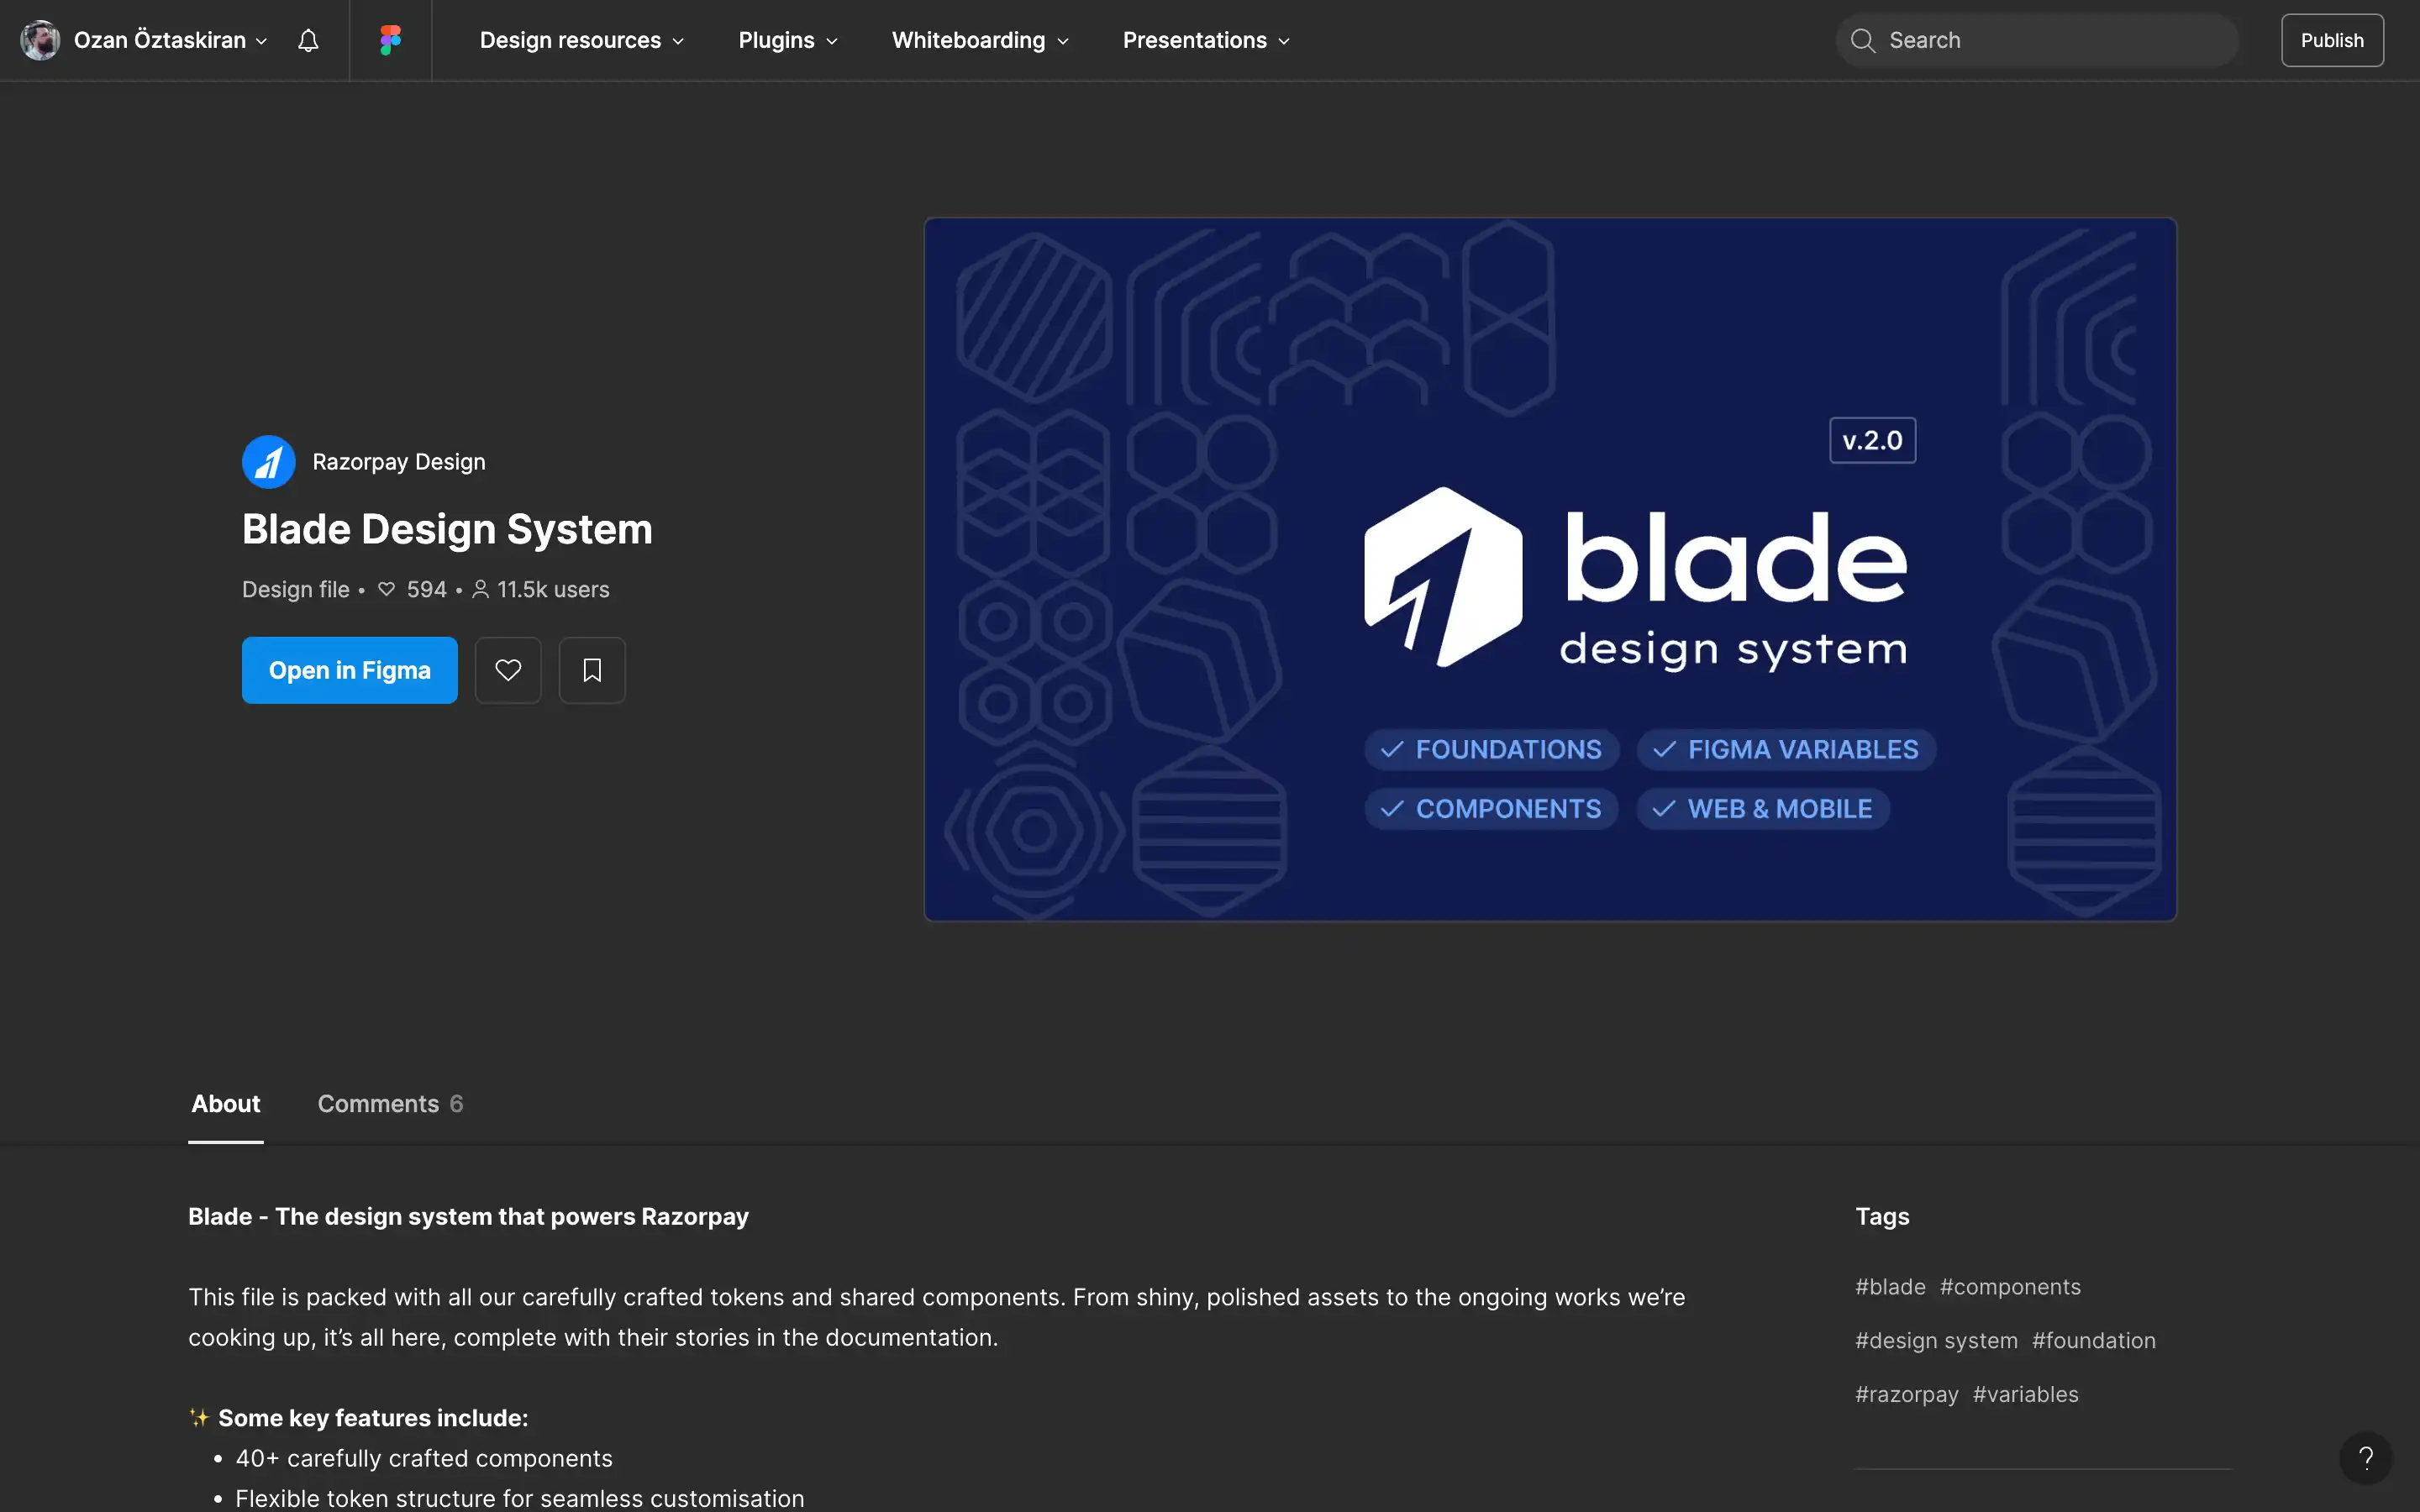
Task: Click the likes heart icon beside 594
Action: [x=386, y=589]
